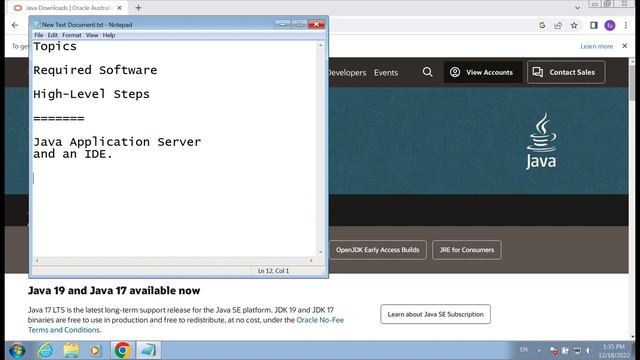This screenshot has height=360, width=640.
Task: Click 'High-Level Steps' line in Notepad
Action: click(x=91, y=94)
